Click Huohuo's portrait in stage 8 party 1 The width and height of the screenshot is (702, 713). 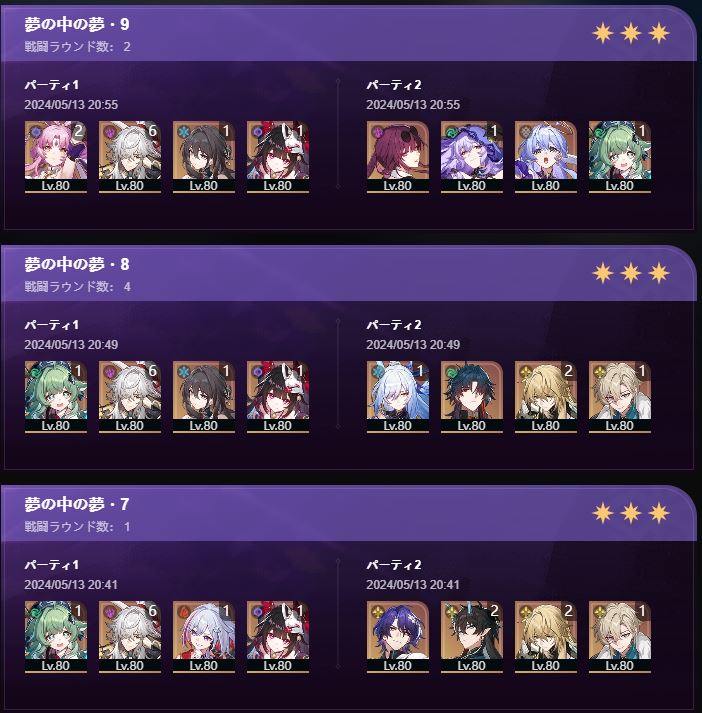pyautogui.click(x=55, y=397)
